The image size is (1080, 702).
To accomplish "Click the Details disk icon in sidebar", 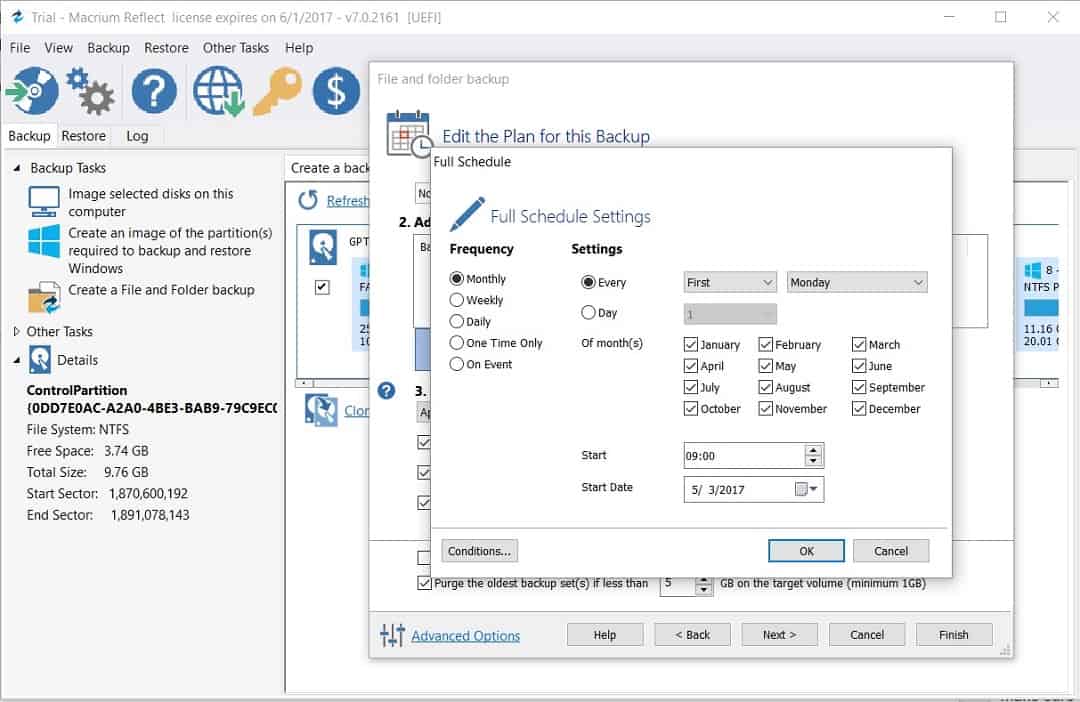I will pos(40,360).
